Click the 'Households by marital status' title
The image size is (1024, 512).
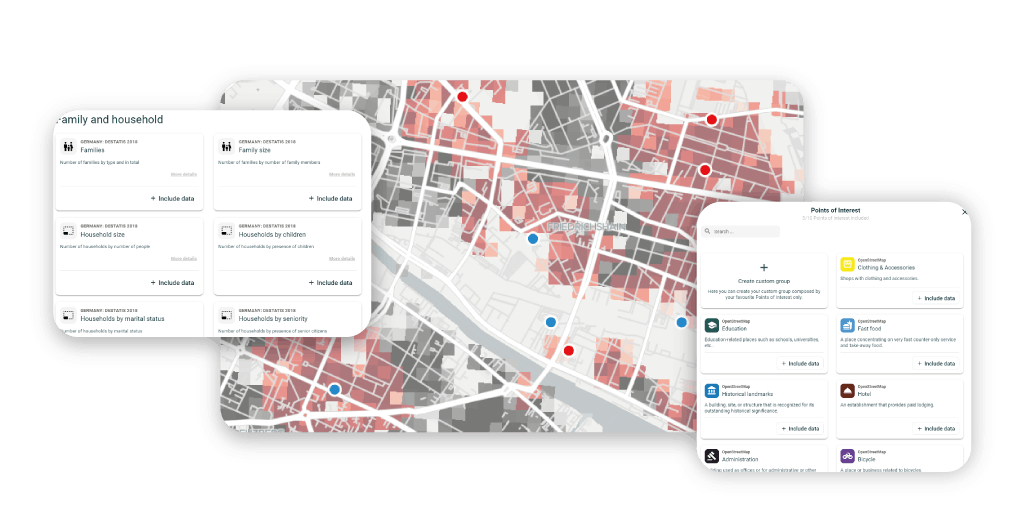[122, 319]
